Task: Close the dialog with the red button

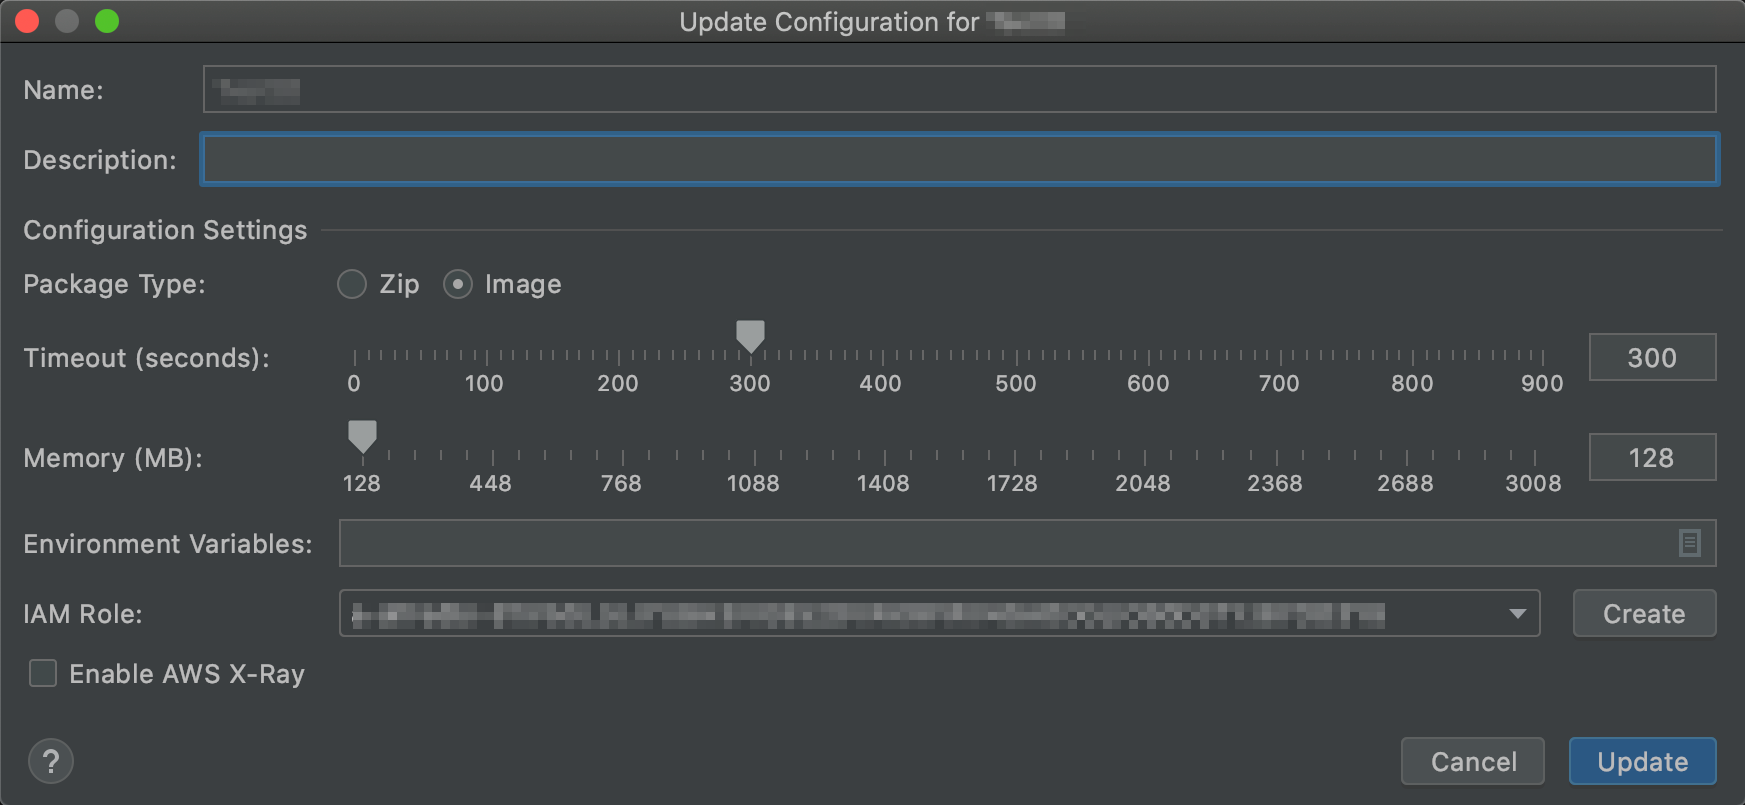Action: pyautogui.click(x=27, y=21)
